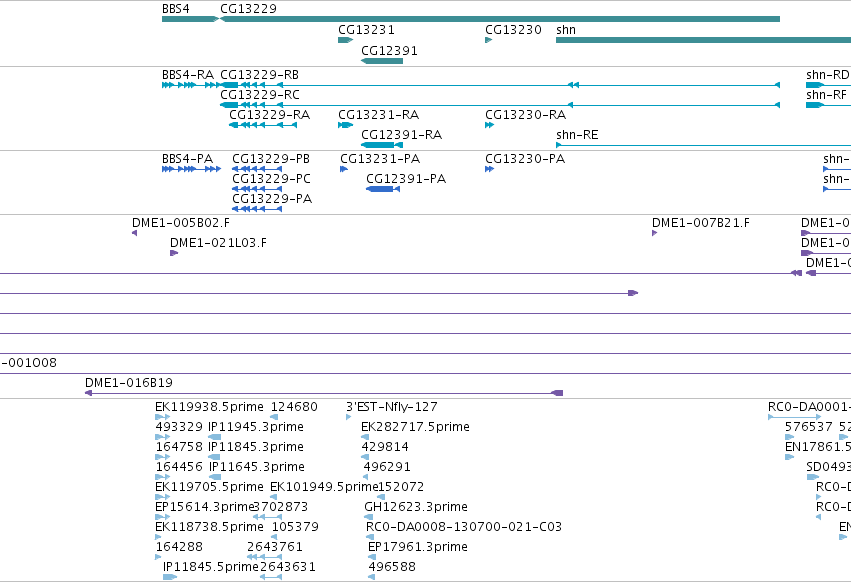Viewport: 851px width, 582px height.
Task: Click EST 429814
Action: coord(365,457)
